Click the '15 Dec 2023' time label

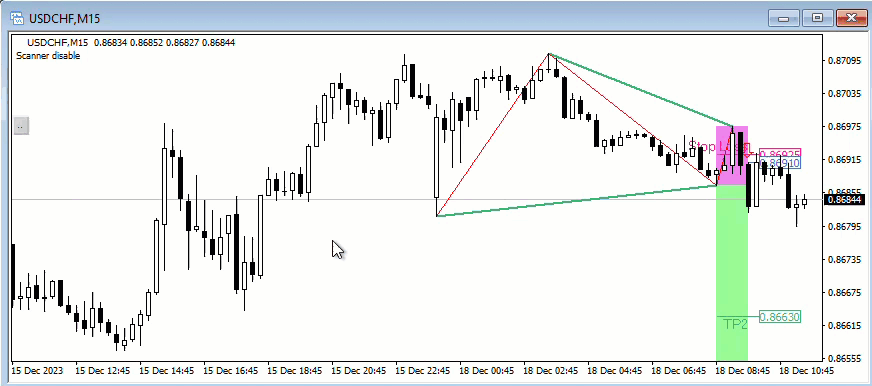pyautogui.click(x=37, y=370)
